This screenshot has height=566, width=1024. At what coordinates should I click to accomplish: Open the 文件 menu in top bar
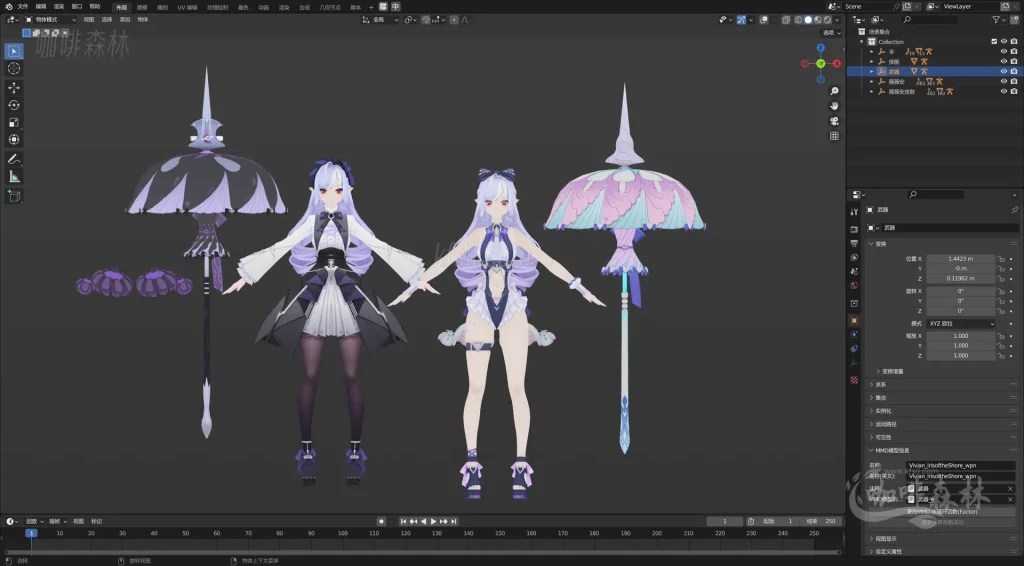pyautogui.click(x=23, y=7)
